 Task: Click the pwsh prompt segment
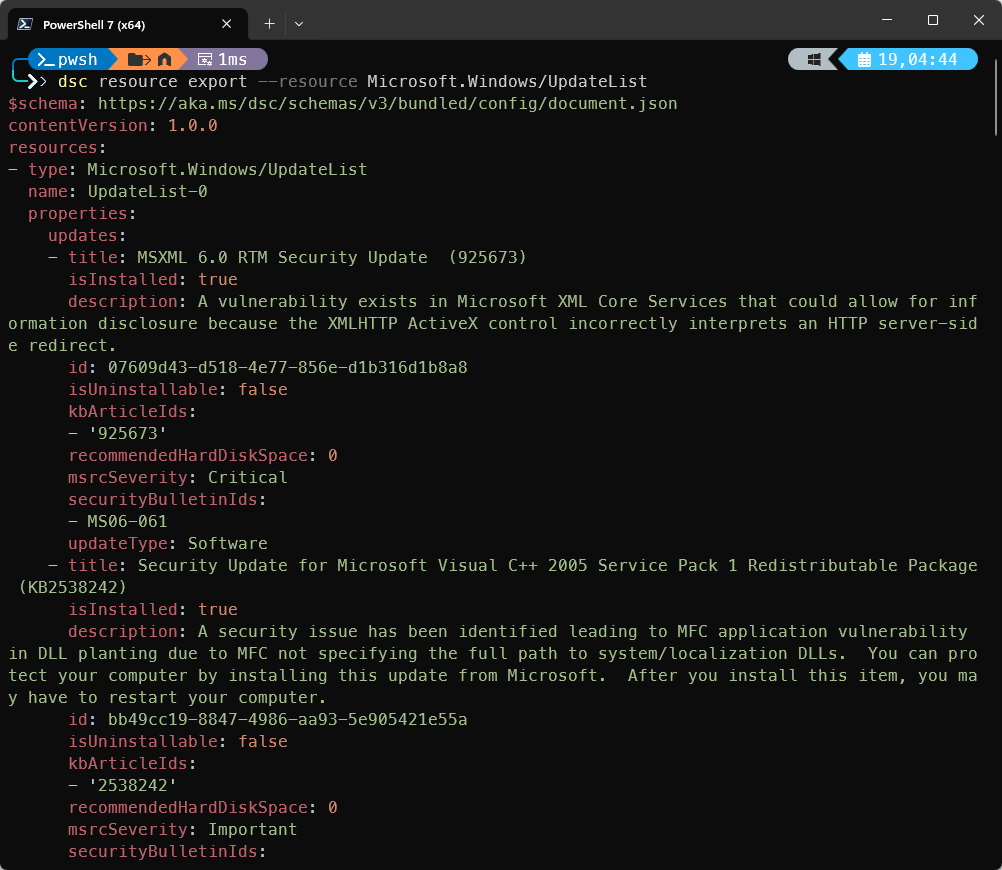click(68, 59)
